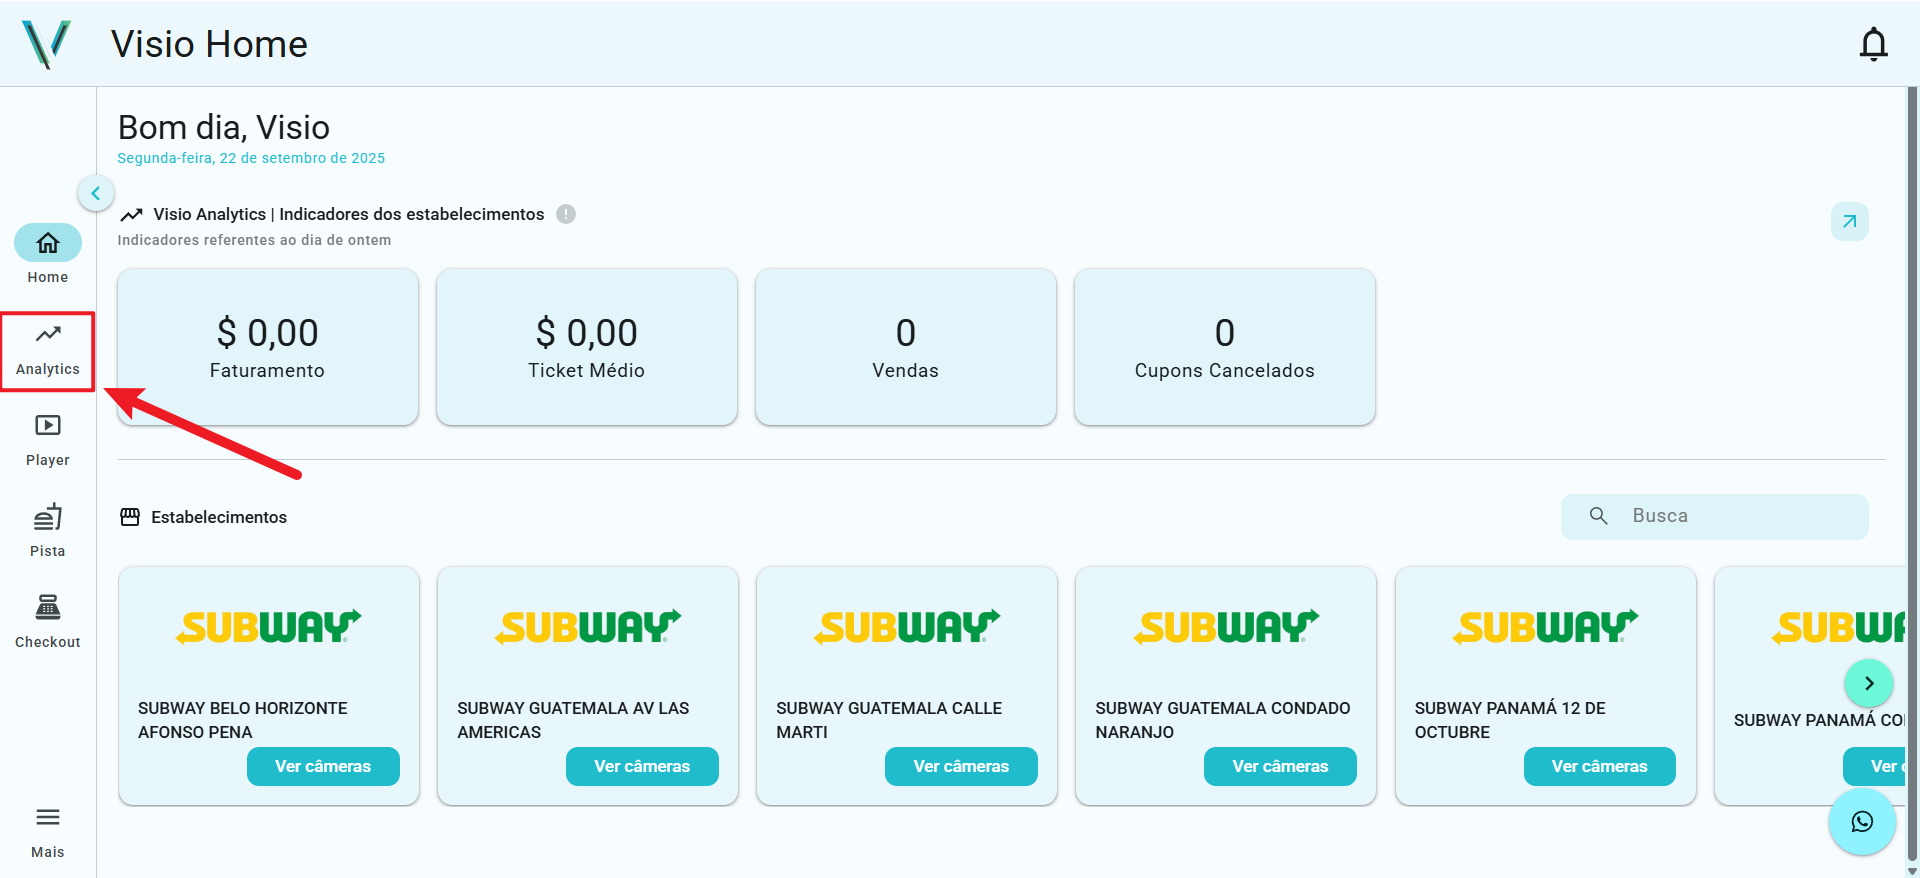Click the Visio logo in header
Image resolution: width=1920 pixels, height=878 pixels.
46,44
